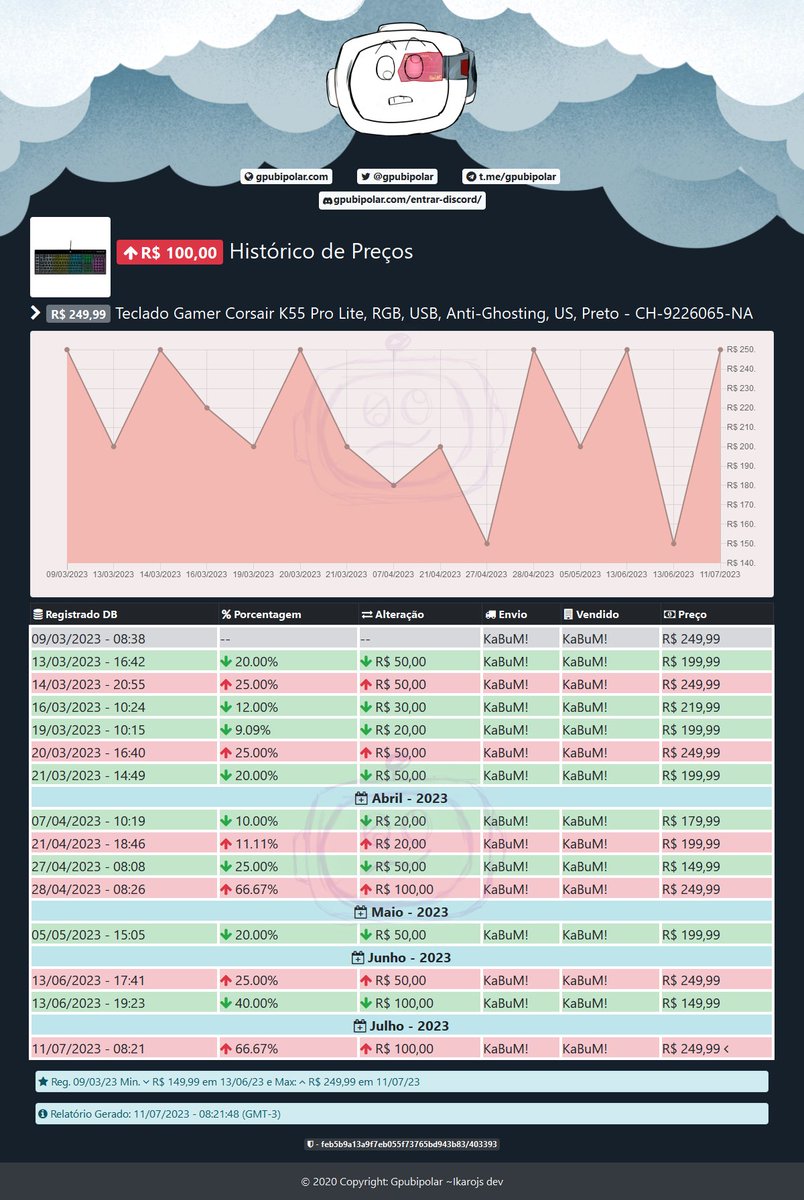804x1200 pixels.
Task: Click the Abril - 2023 month separator
Action: point(402,798)
